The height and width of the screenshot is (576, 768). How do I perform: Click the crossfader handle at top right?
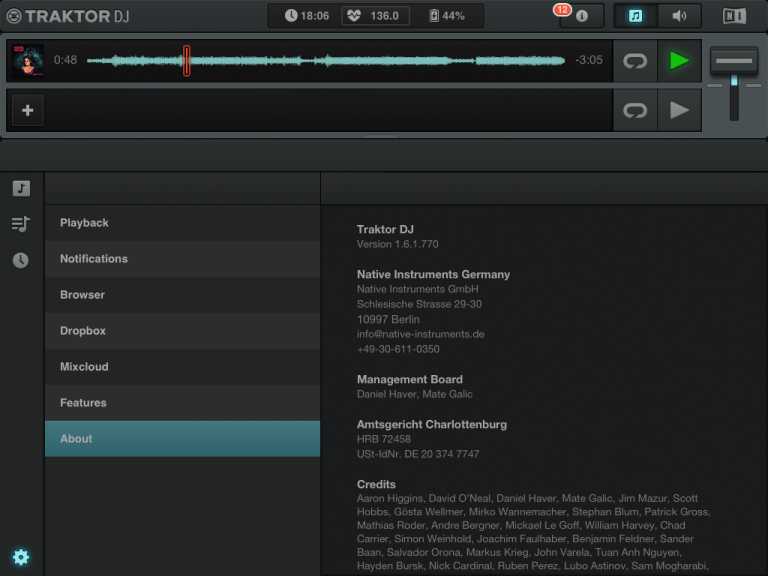point(734,61)
